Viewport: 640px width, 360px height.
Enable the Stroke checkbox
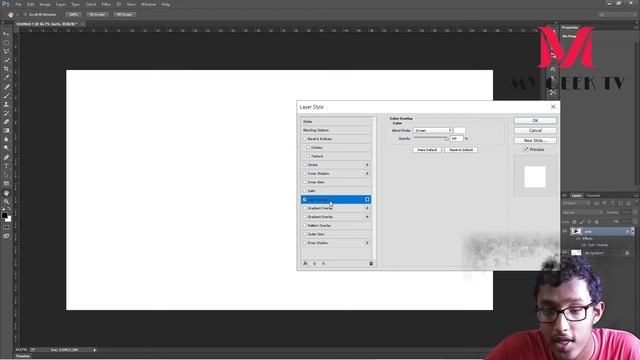(x=304, y=164)
